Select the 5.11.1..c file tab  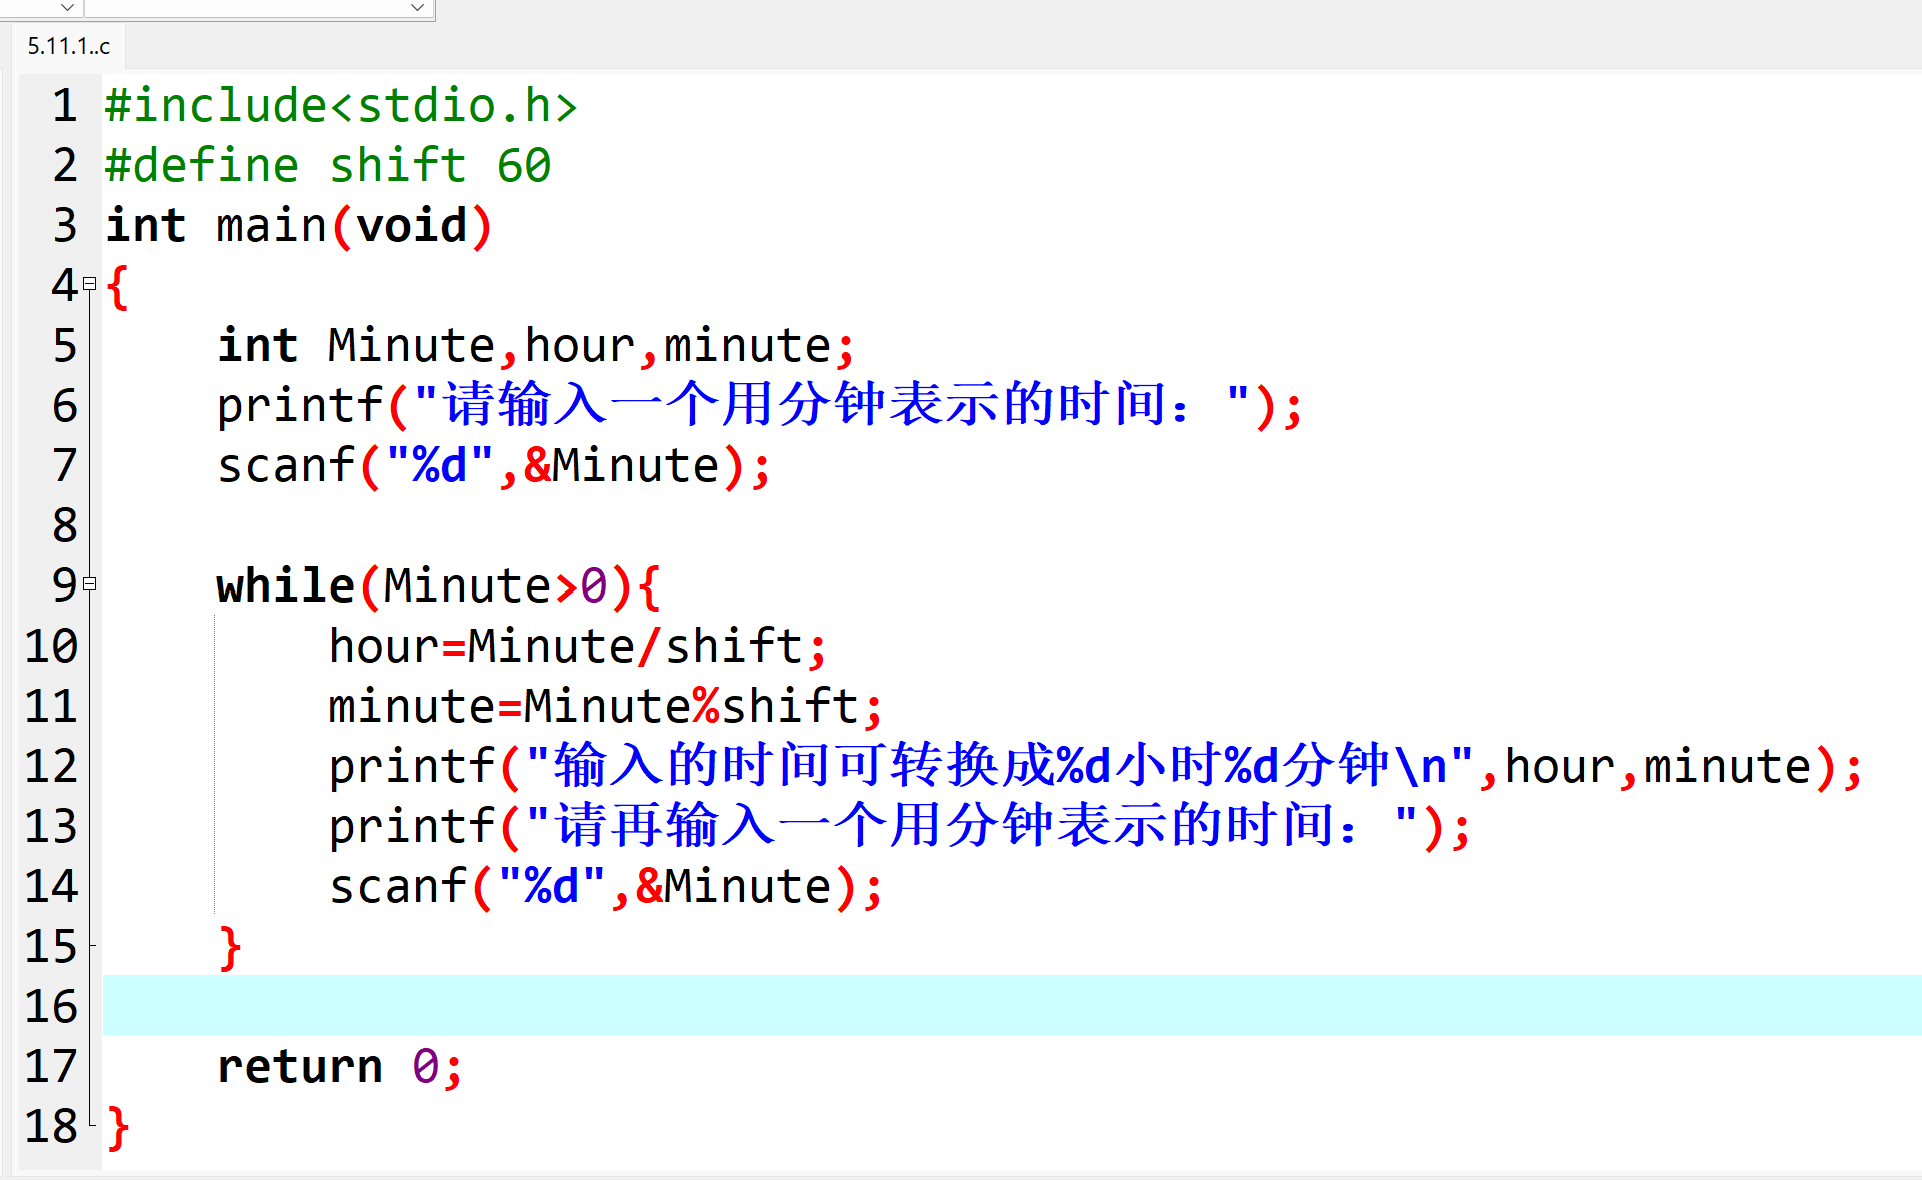coord(68,46)
